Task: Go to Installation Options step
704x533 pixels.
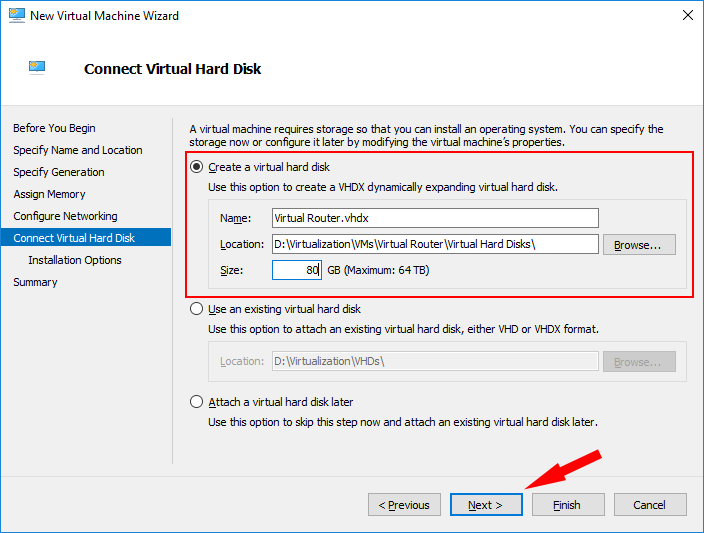Action: tap(75, 260)
